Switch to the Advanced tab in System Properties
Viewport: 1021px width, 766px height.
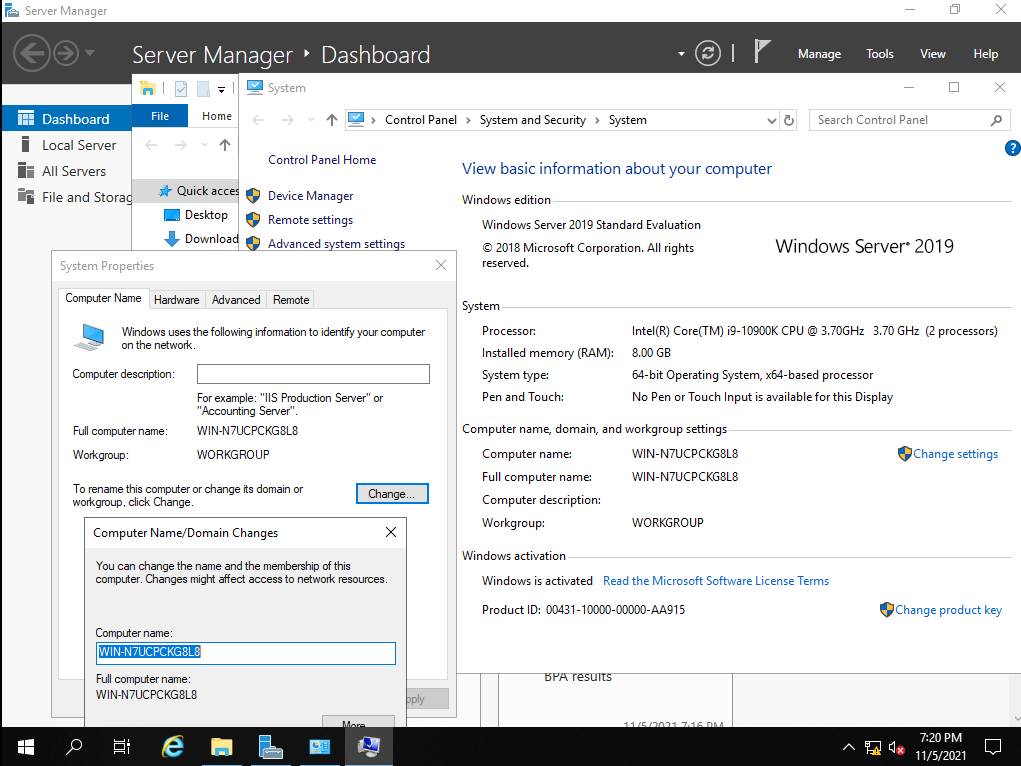[236, 300]
